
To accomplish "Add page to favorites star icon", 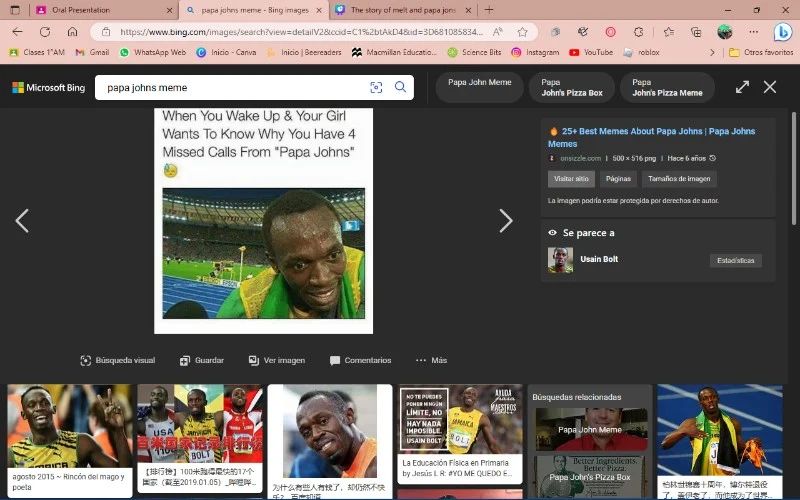I will pyautogui.click(x=522, y=32).
